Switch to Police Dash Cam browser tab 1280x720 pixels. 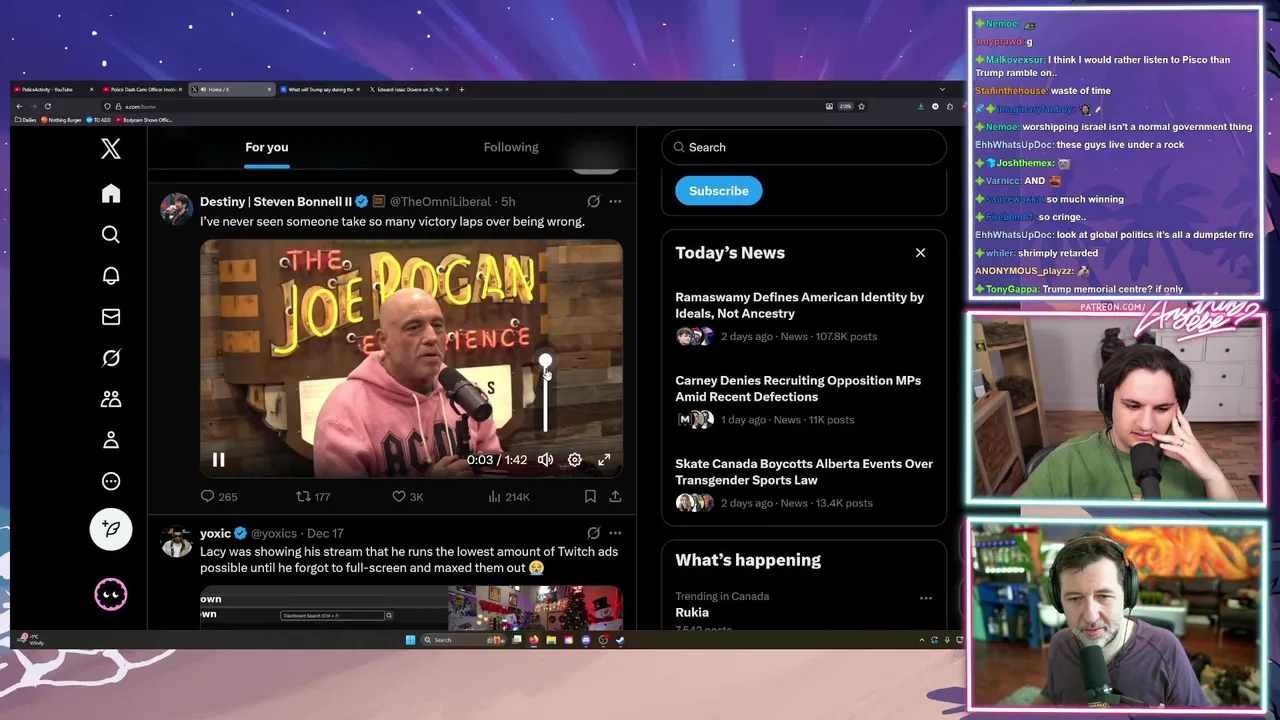coord(142,89)
